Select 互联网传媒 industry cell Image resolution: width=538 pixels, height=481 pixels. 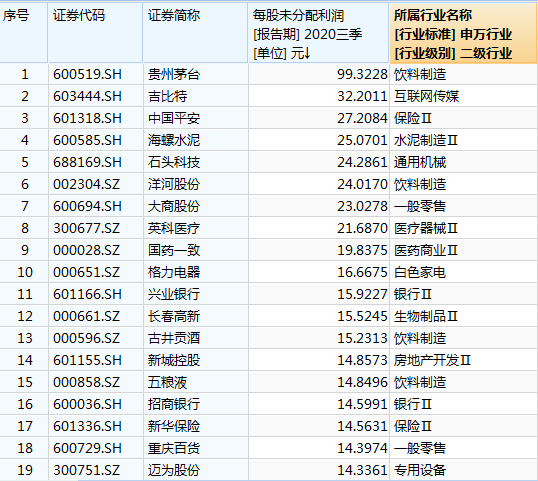464,96
